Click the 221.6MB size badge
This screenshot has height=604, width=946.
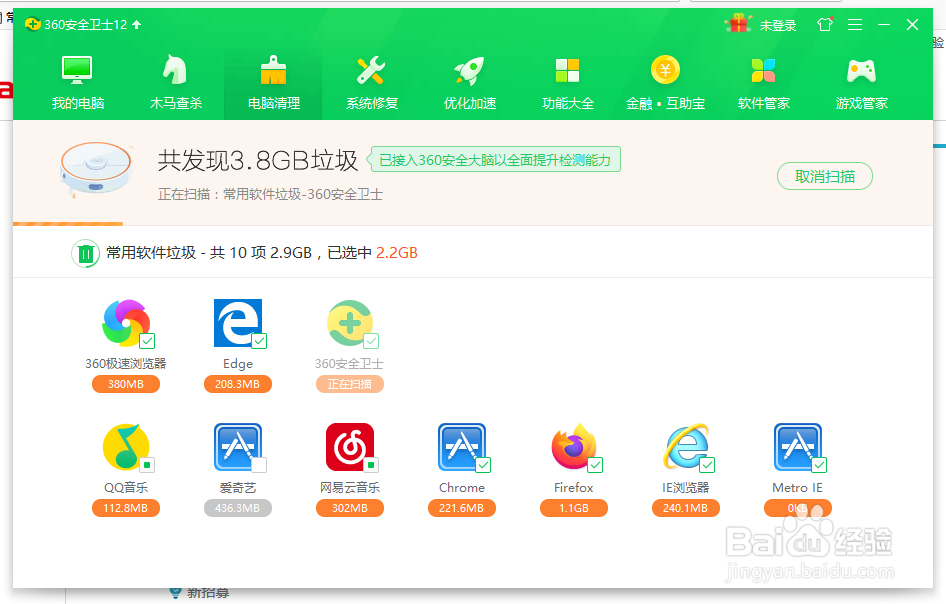(x=462, y=508)
